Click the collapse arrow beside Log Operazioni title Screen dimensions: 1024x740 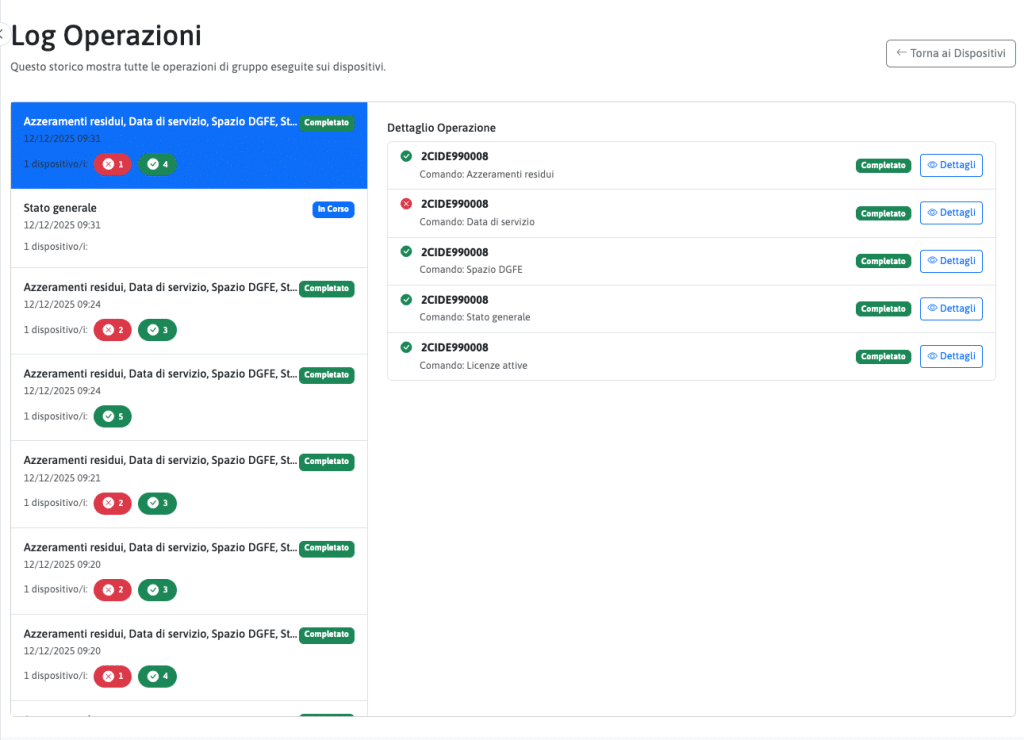coord(2,34)
